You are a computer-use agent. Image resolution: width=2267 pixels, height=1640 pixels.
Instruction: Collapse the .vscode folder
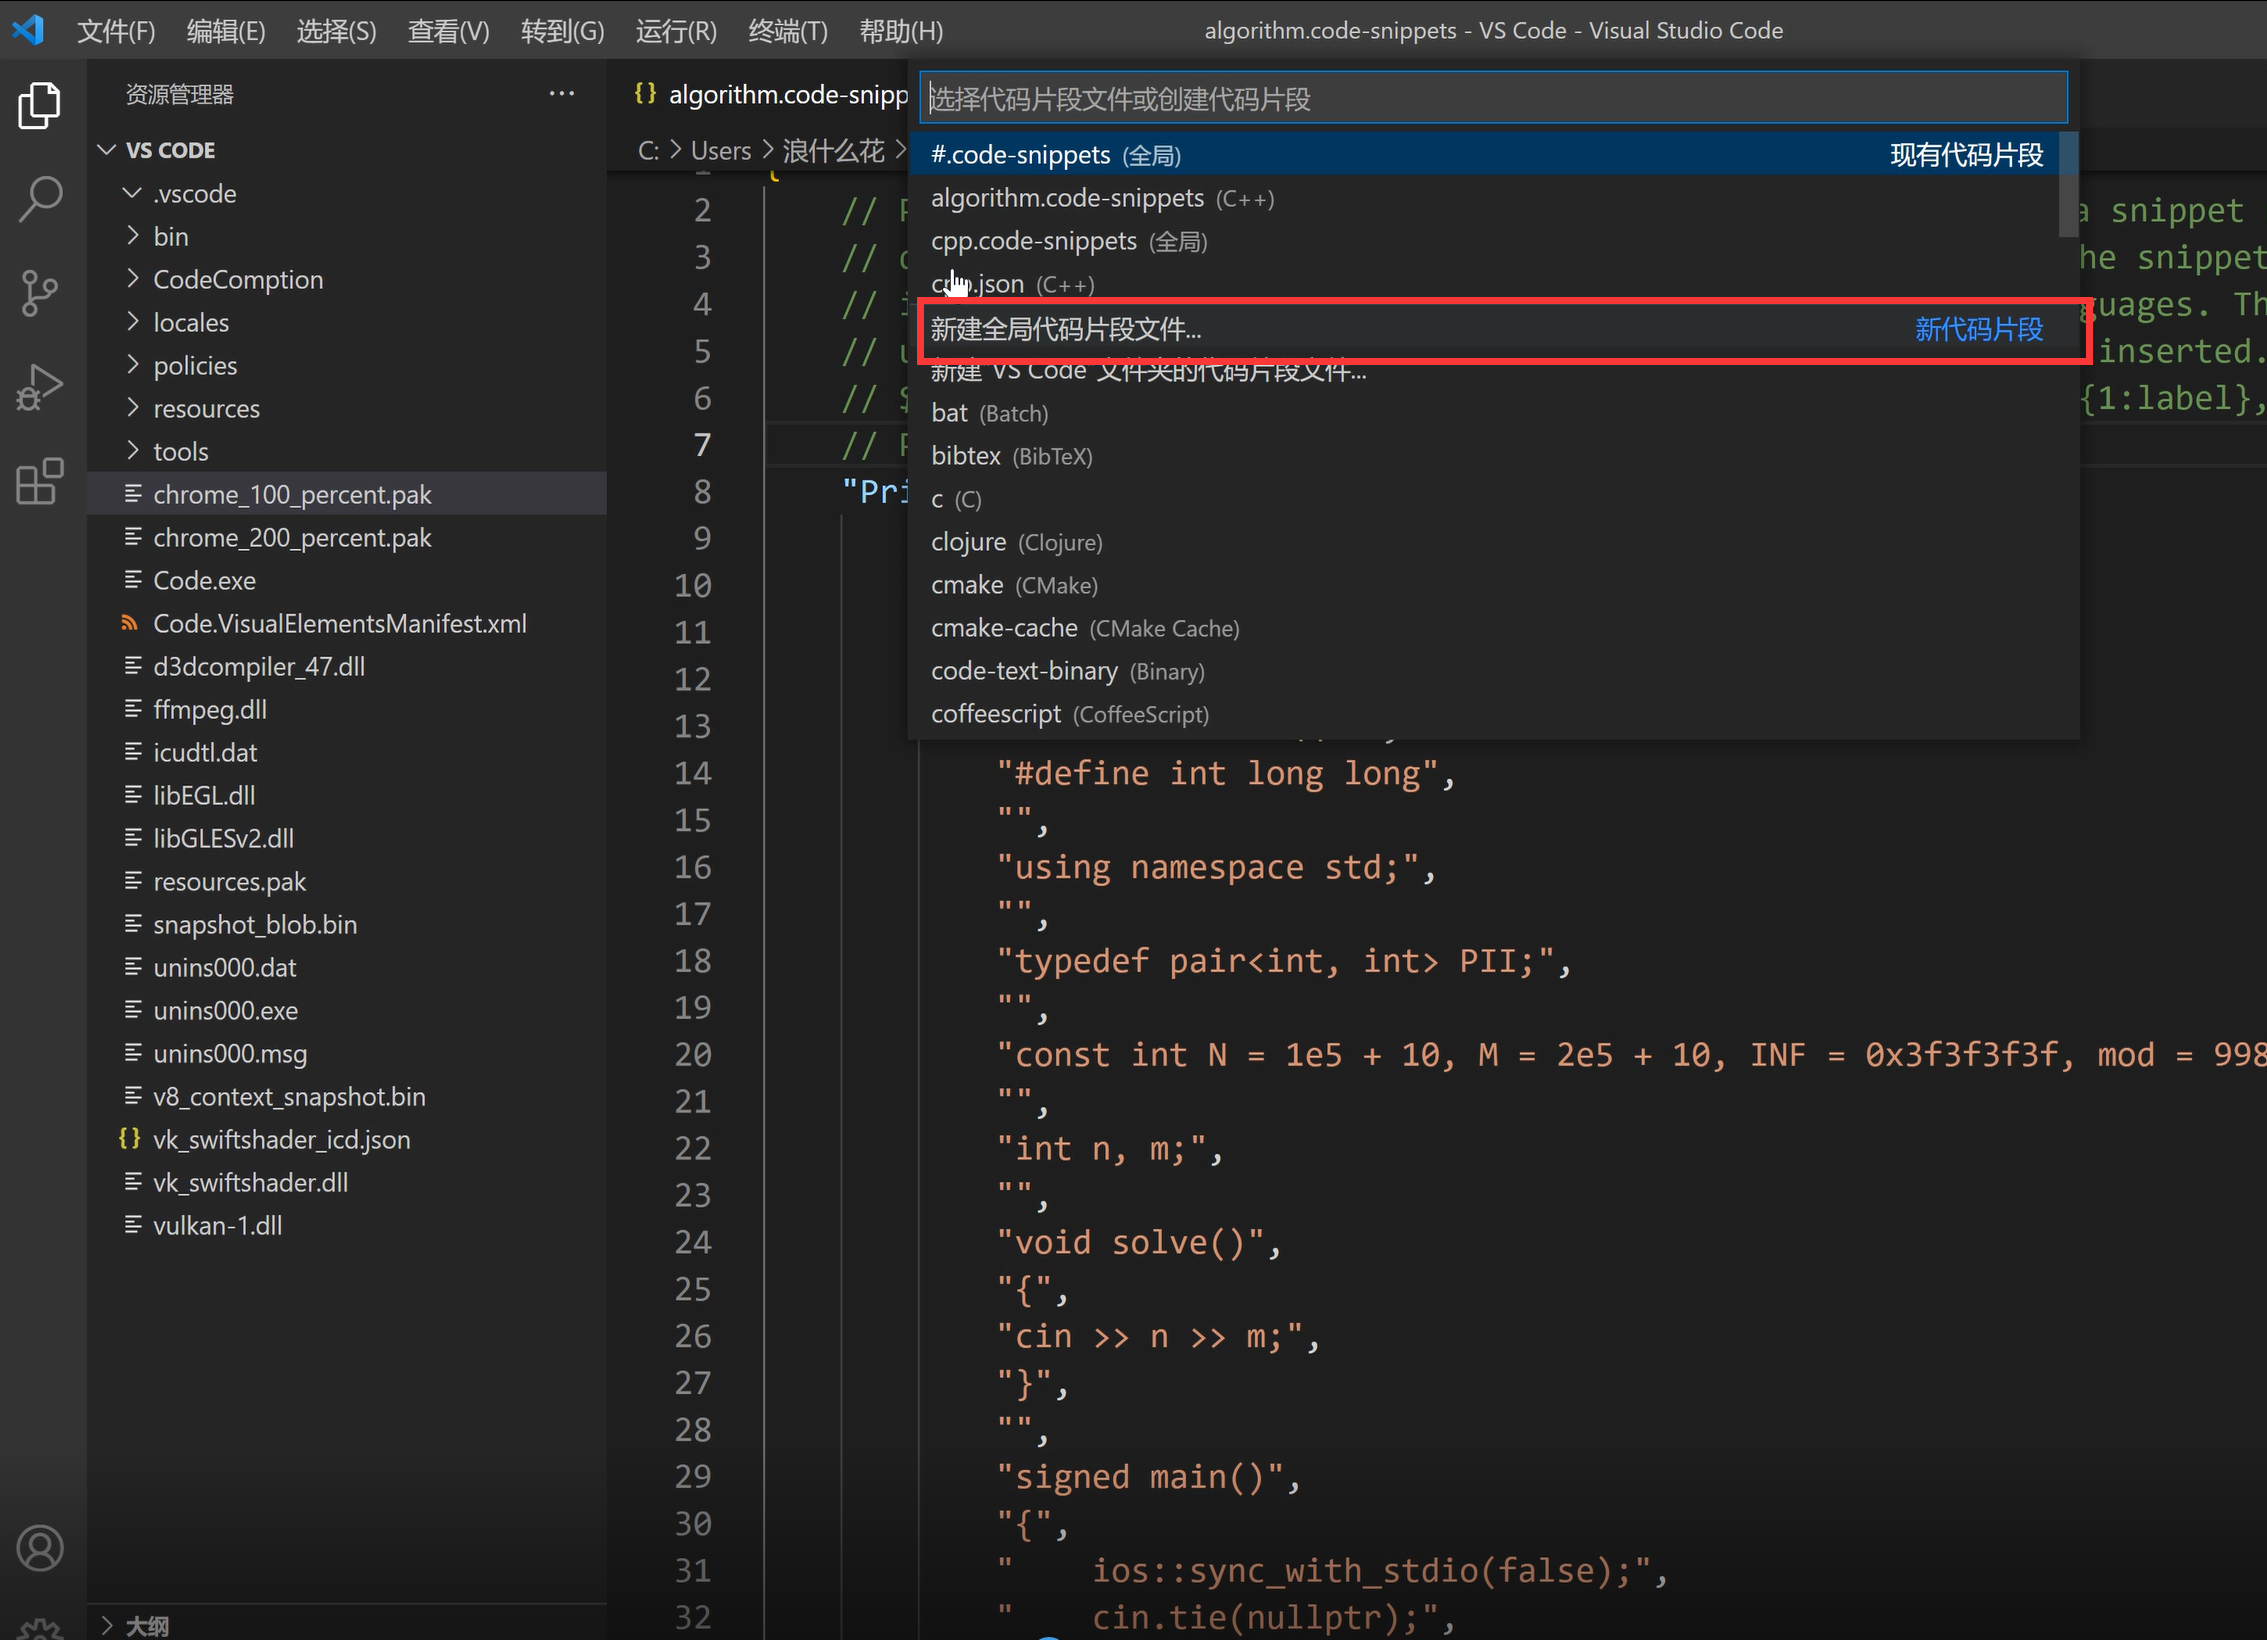[x=347, y=193]
